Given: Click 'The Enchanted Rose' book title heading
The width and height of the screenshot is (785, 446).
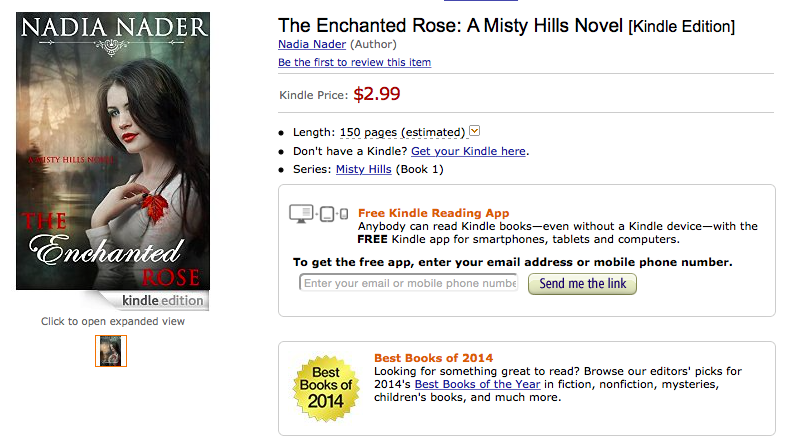Looking at the screenshot, I should click(x=450, y=25).
